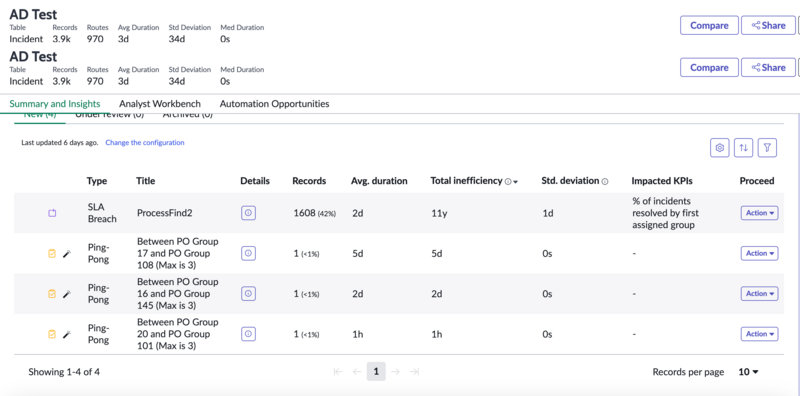The width and height of the screenshot is (800, 396).
Task: Click orange clipboard icon in PO Group 17 row
Action: coord(52,253)
